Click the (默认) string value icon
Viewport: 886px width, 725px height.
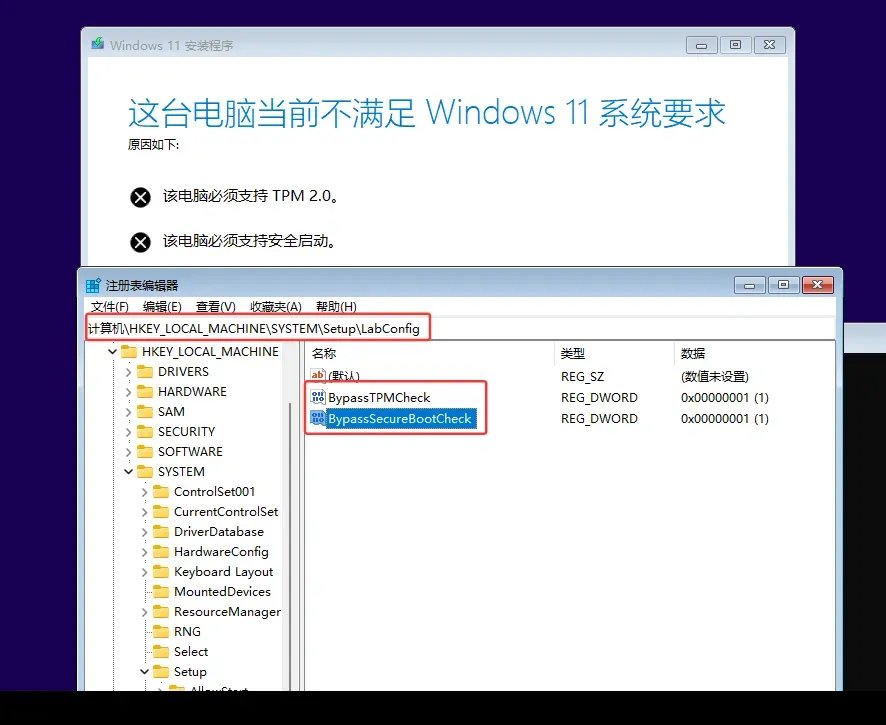(318, 375)
